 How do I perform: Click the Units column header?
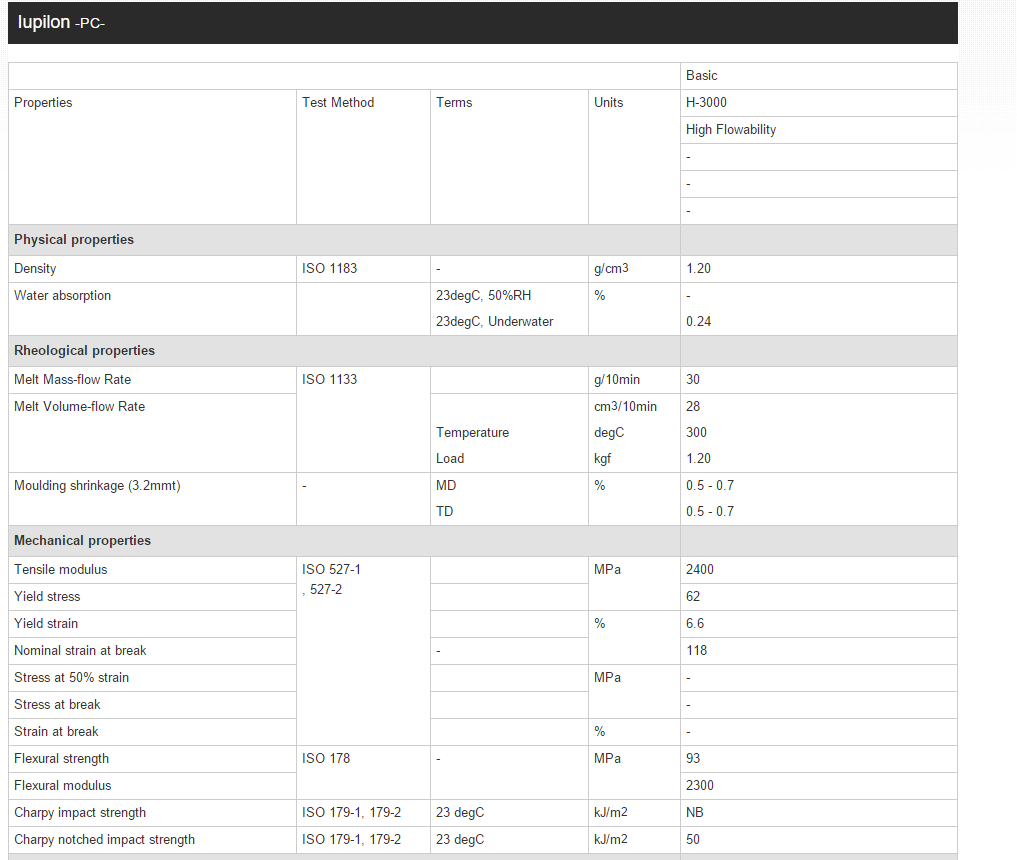click(x=608, y=103)
